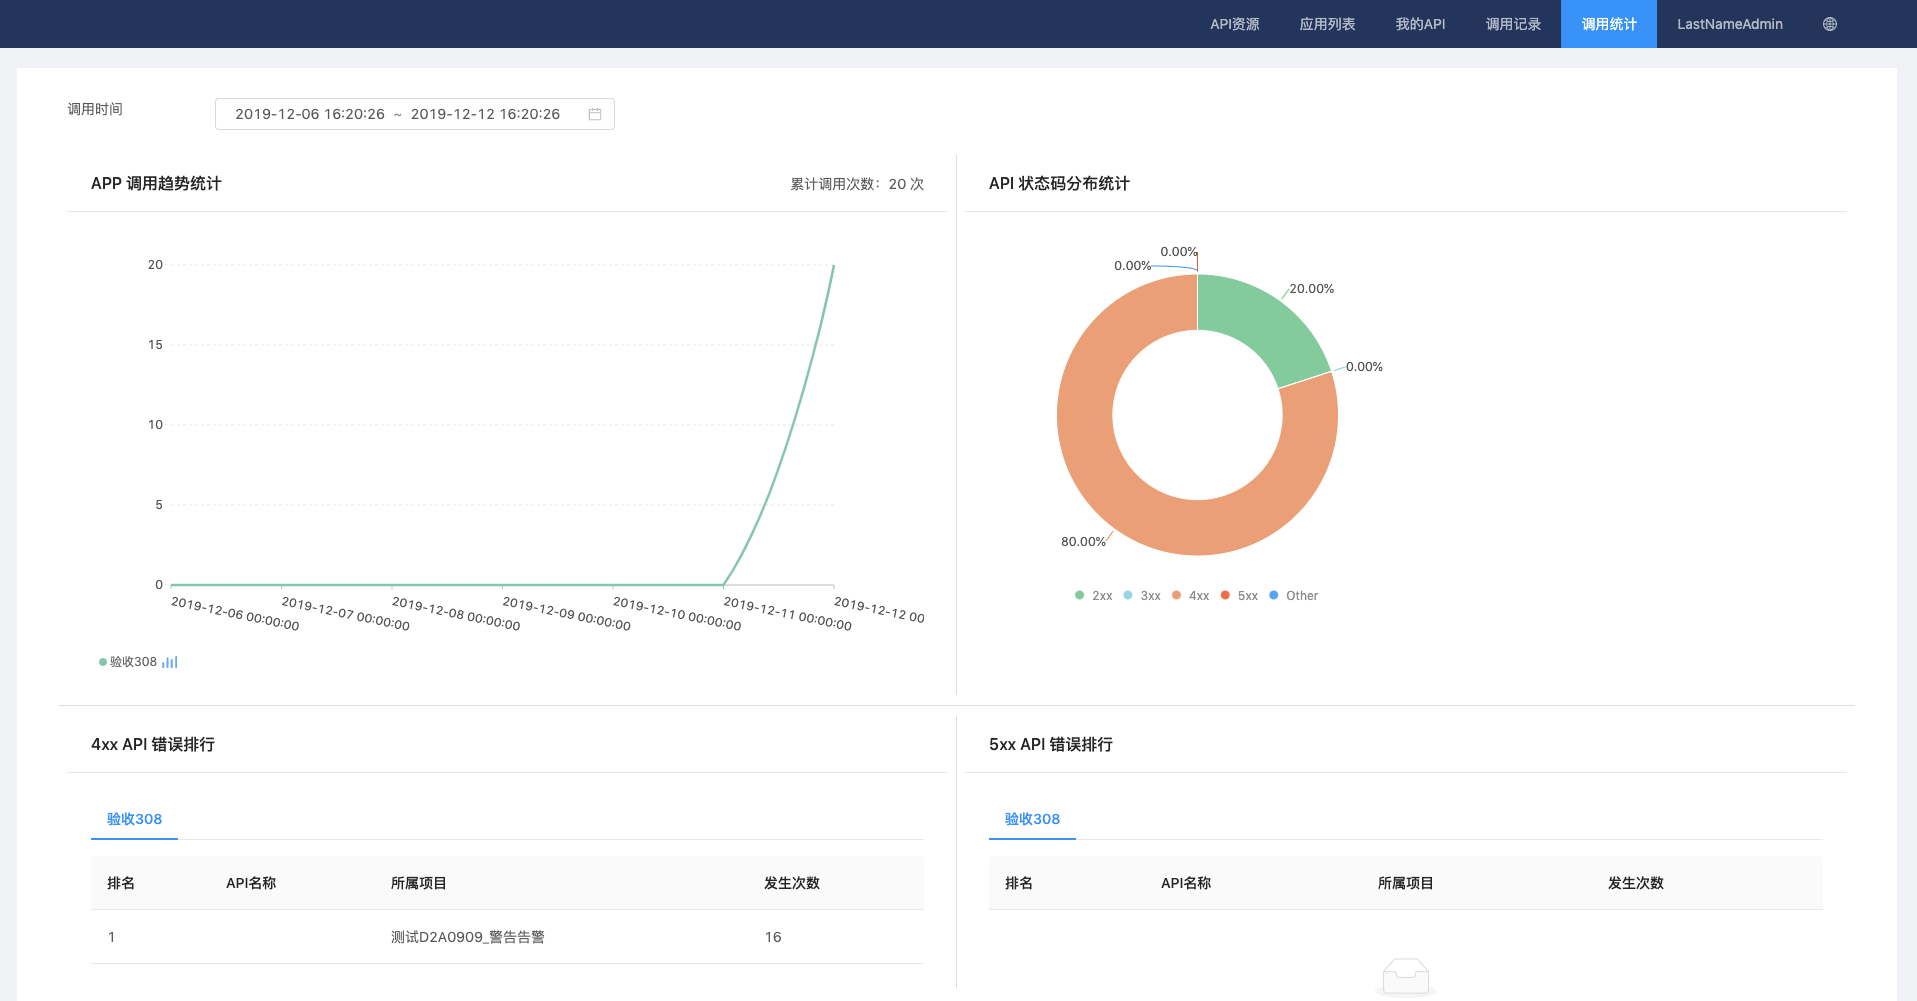
Task: Switch to 调用记录 page
Action: (x=1513, y=24)
